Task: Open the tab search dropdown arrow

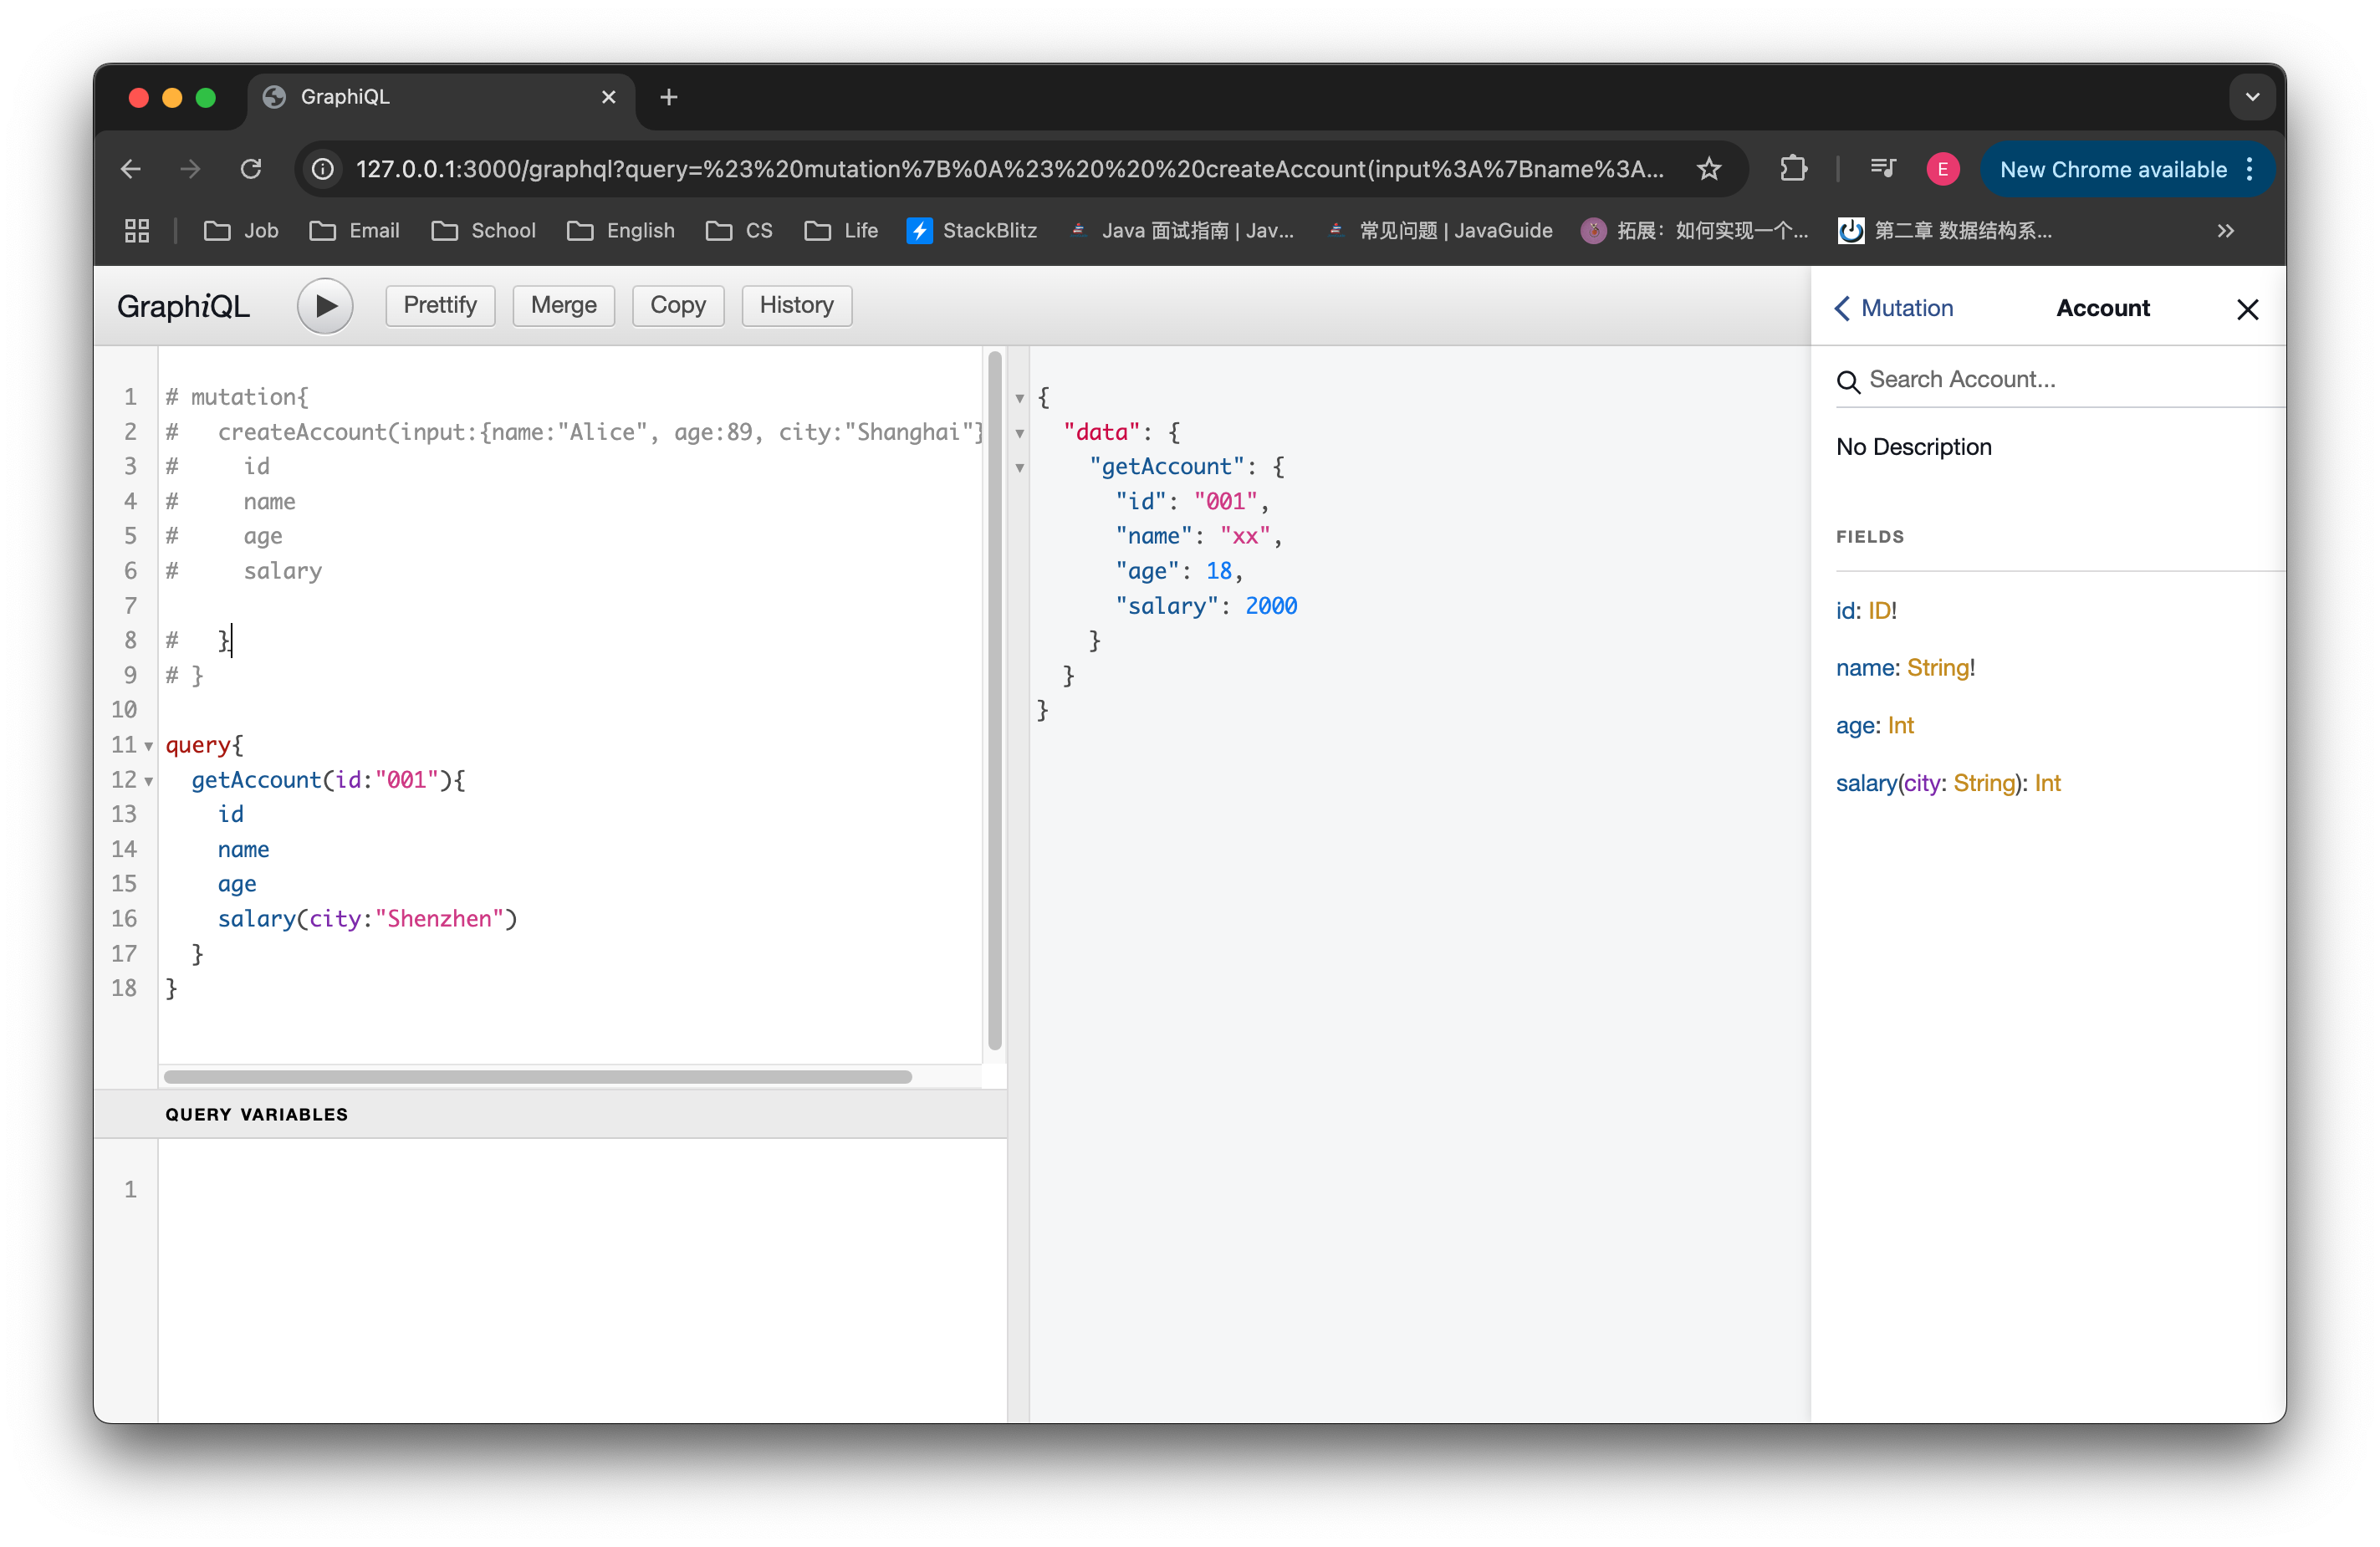Action: pos(2252,96)
